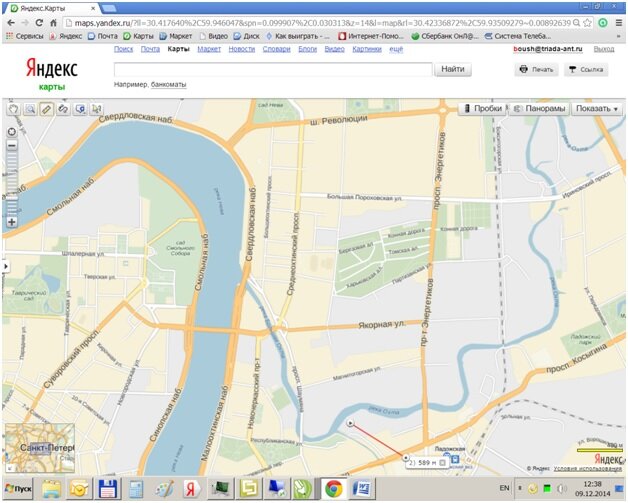Open the Поиск service link
The height and width of the screenshot is (503, 628).
123,49
